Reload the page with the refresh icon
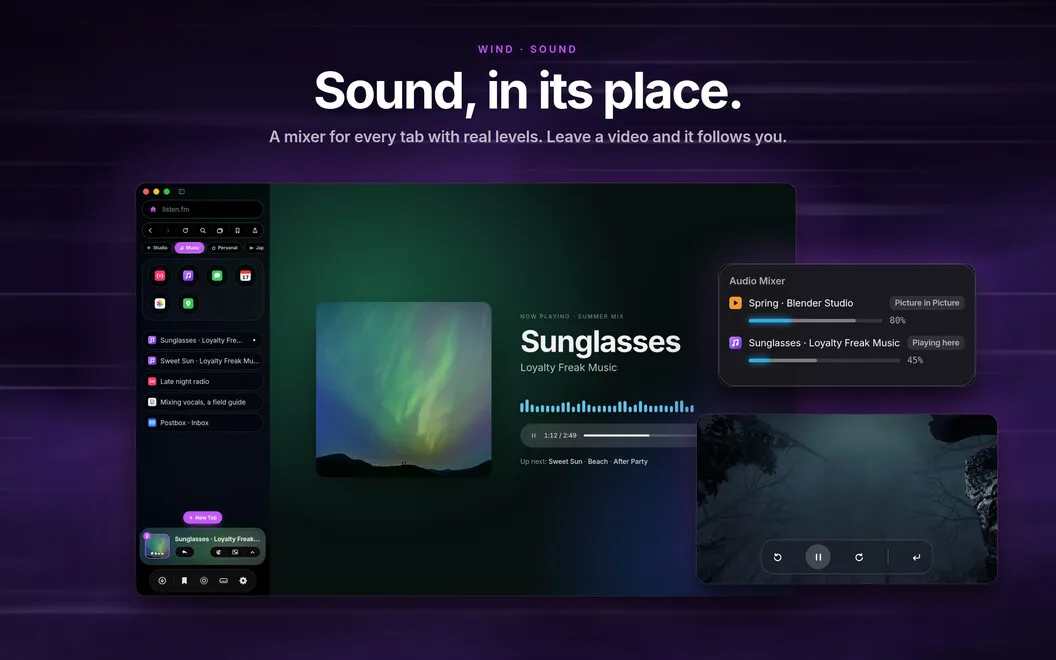1056x660 pixels. coord(185,230)
